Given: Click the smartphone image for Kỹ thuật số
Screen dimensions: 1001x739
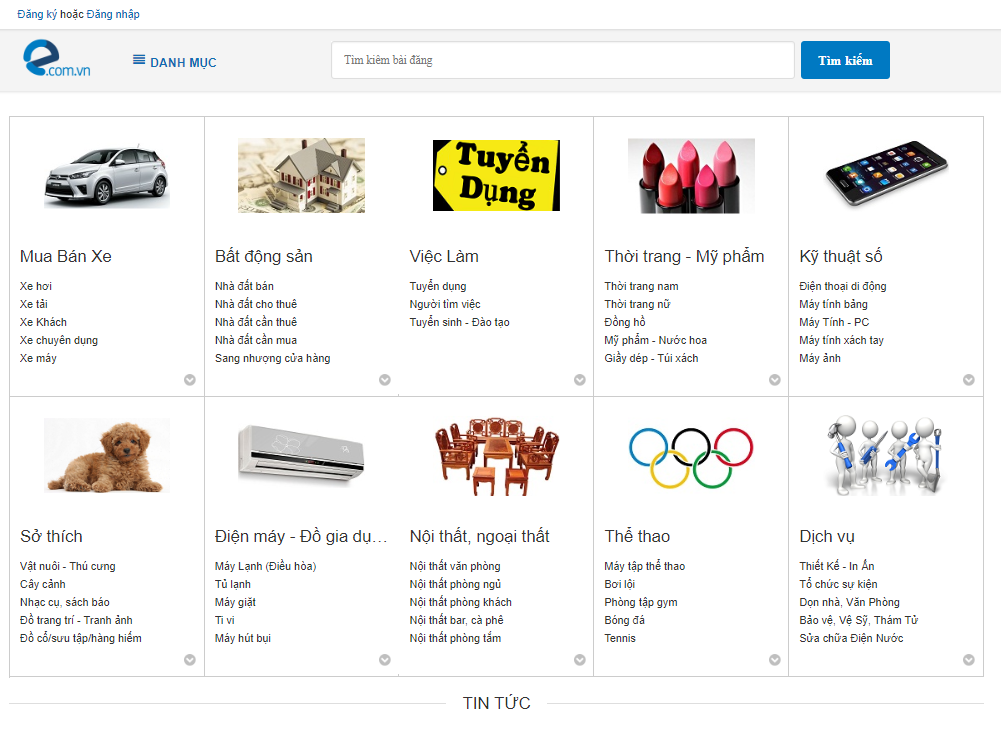Looking at the screenshot, I should click(886, 172).
